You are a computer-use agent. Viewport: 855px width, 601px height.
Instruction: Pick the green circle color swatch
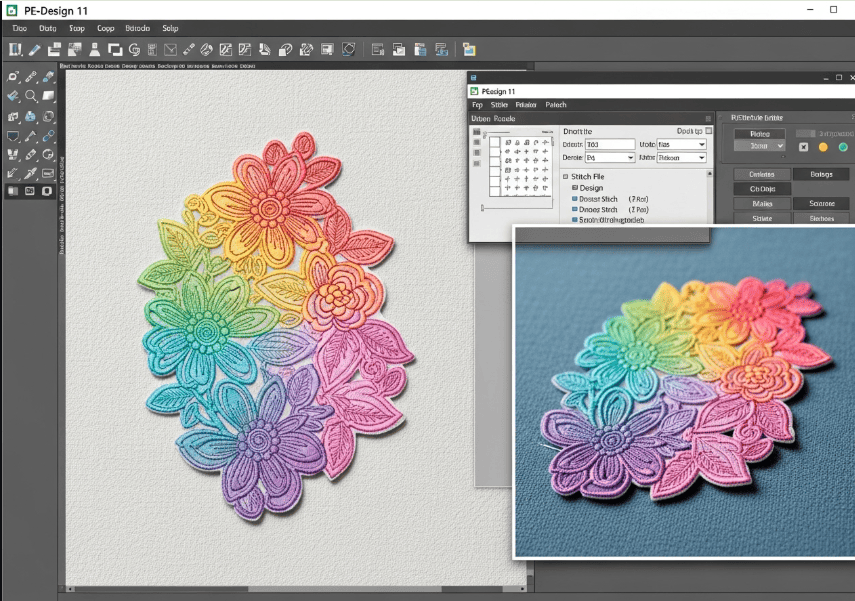click(x=843, y=147)
